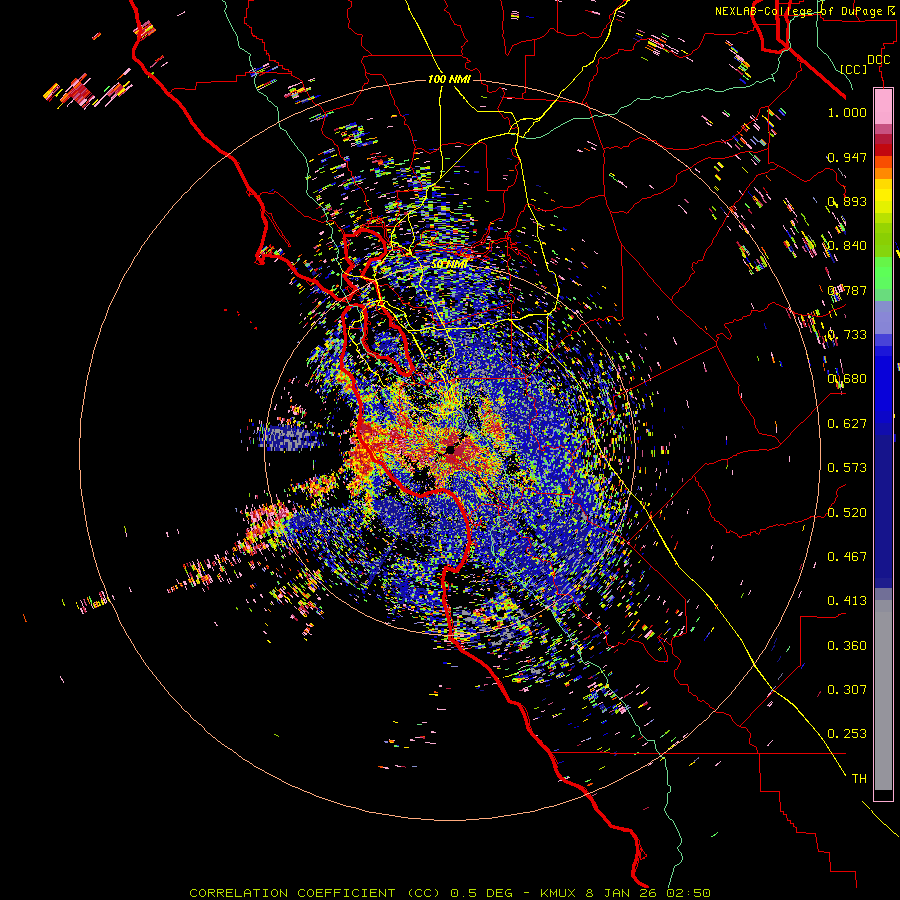This screenshot has height=900, width=900.
Task: Select the 0.307 scale value
Action: [847, 690]
